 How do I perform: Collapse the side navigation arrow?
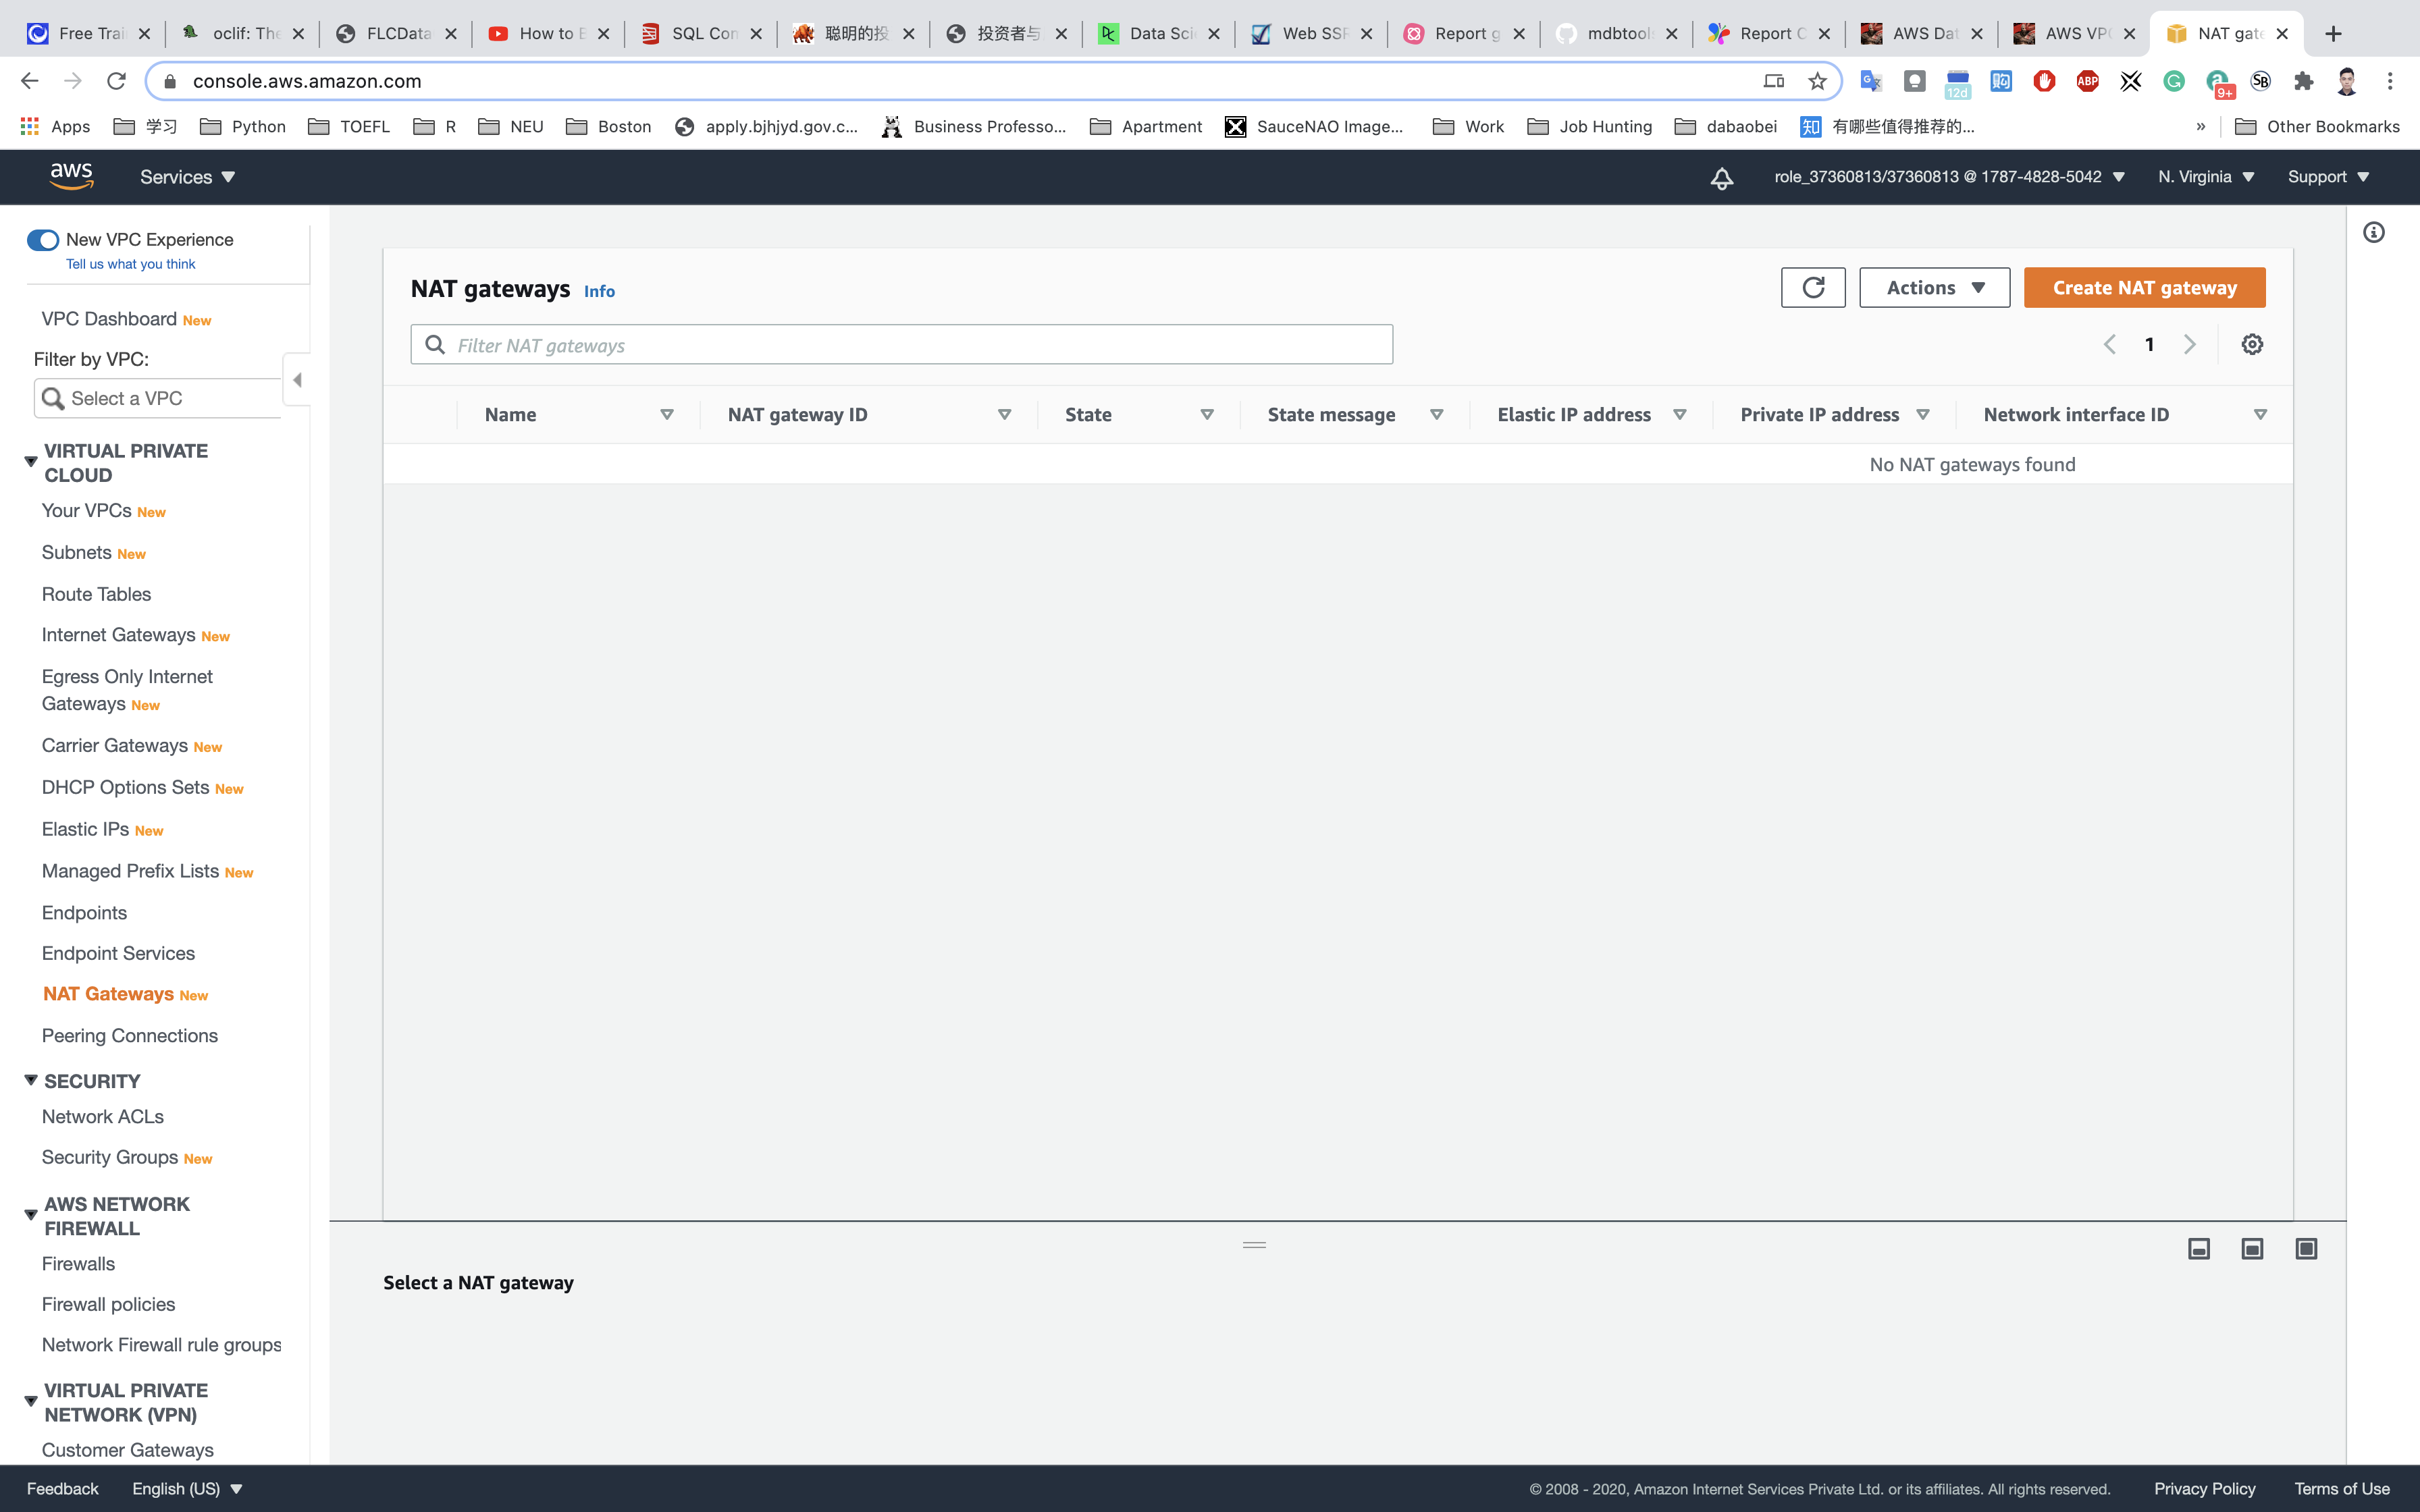(297, 380)
